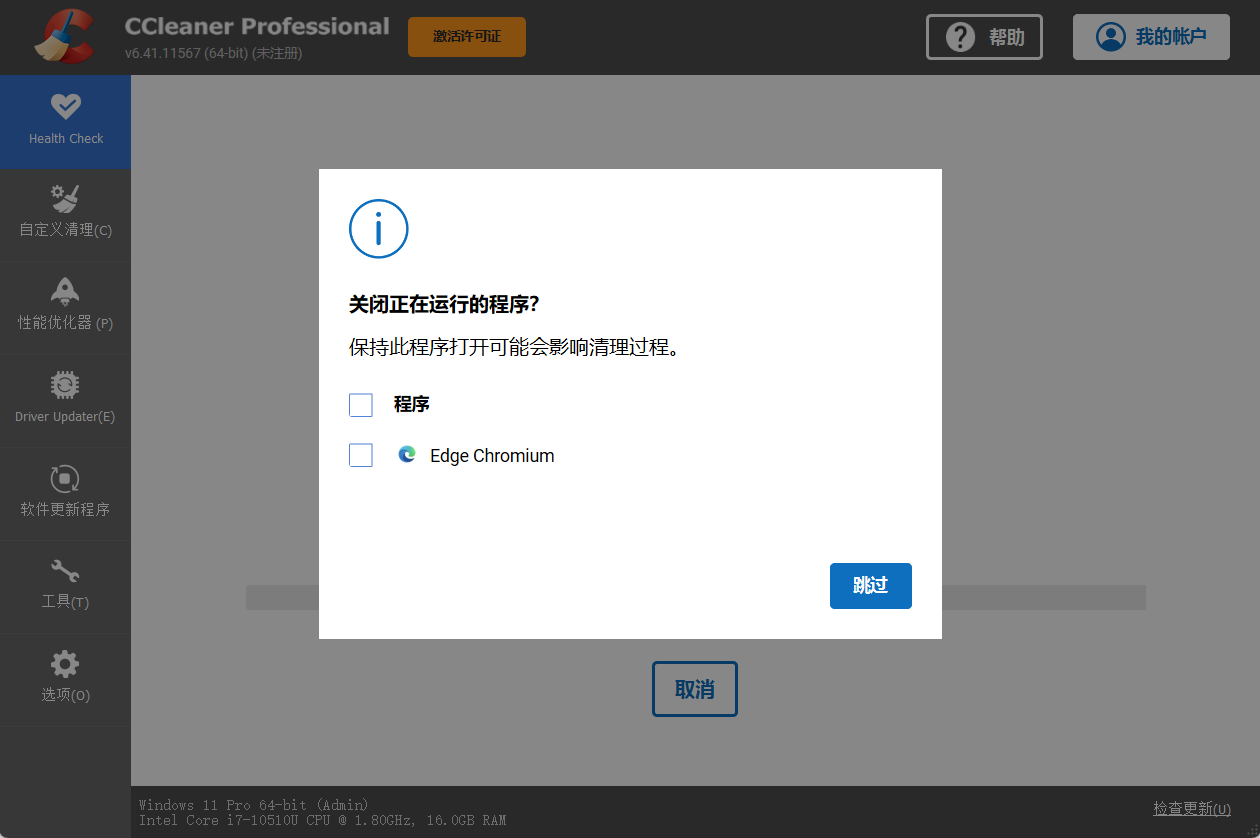This screenshot has height=838, width=1260.
Task: Click the 检查更新 link
Action: coord(1192,808)
